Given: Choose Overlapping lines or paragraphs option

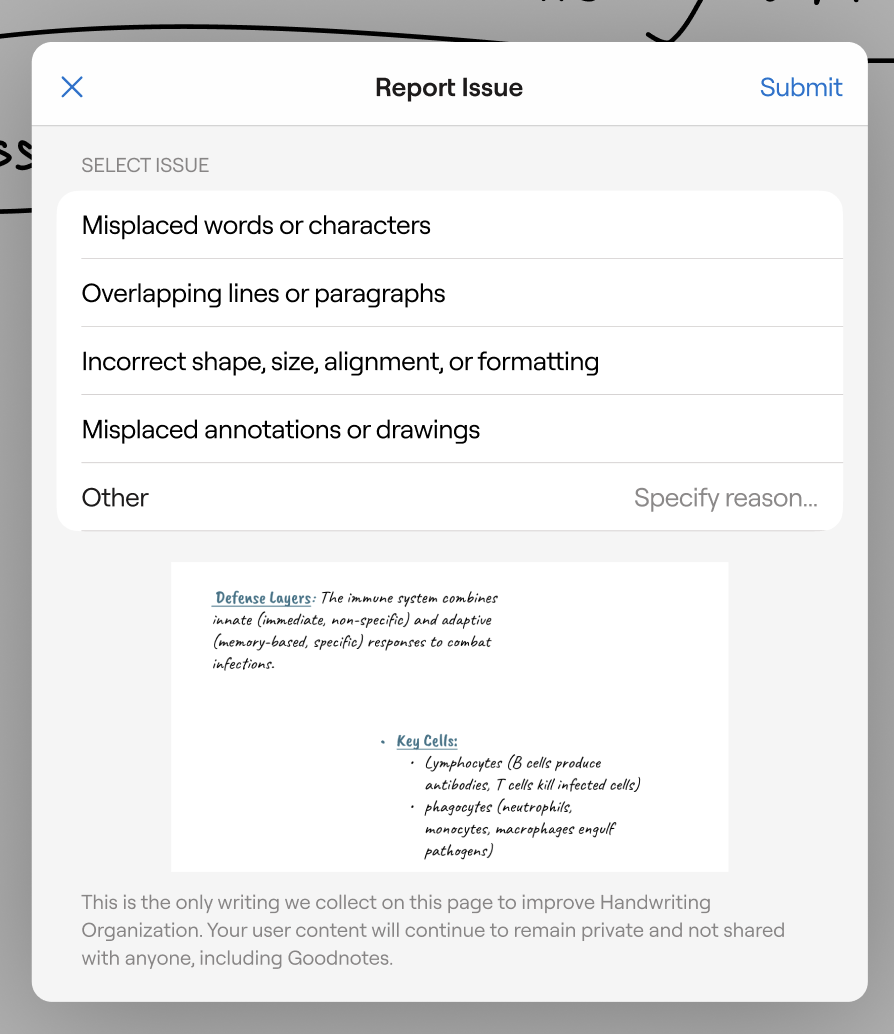Looking at the screenshot, I should click(x=450, y=293).
